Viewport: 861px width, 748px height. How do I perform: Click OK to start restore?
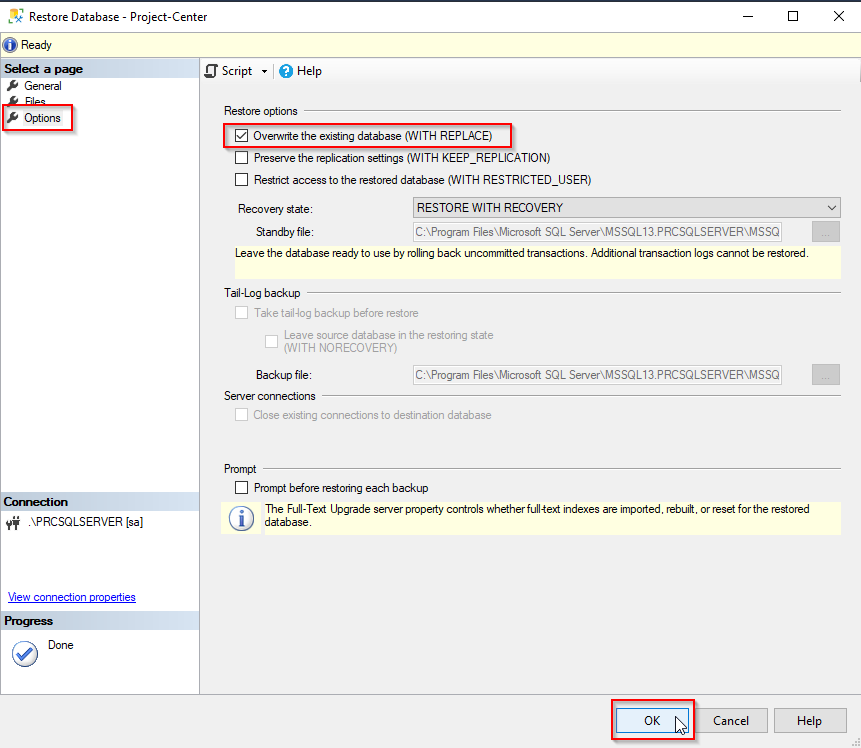tap(652, 720)
